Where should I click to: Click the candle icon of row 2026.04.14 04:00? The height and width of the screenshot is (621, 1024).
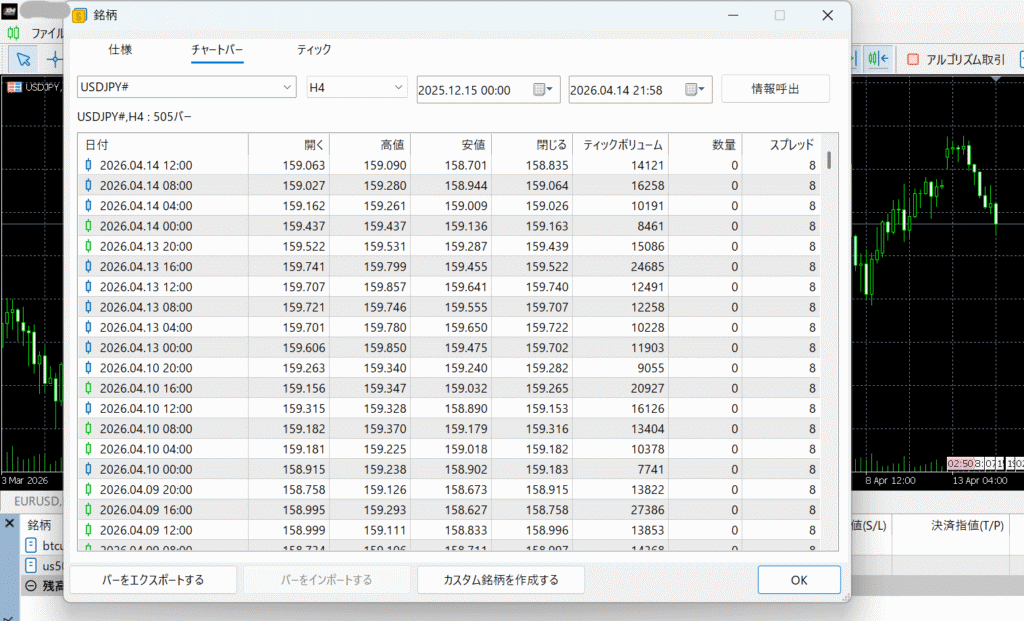click(88, 206)
